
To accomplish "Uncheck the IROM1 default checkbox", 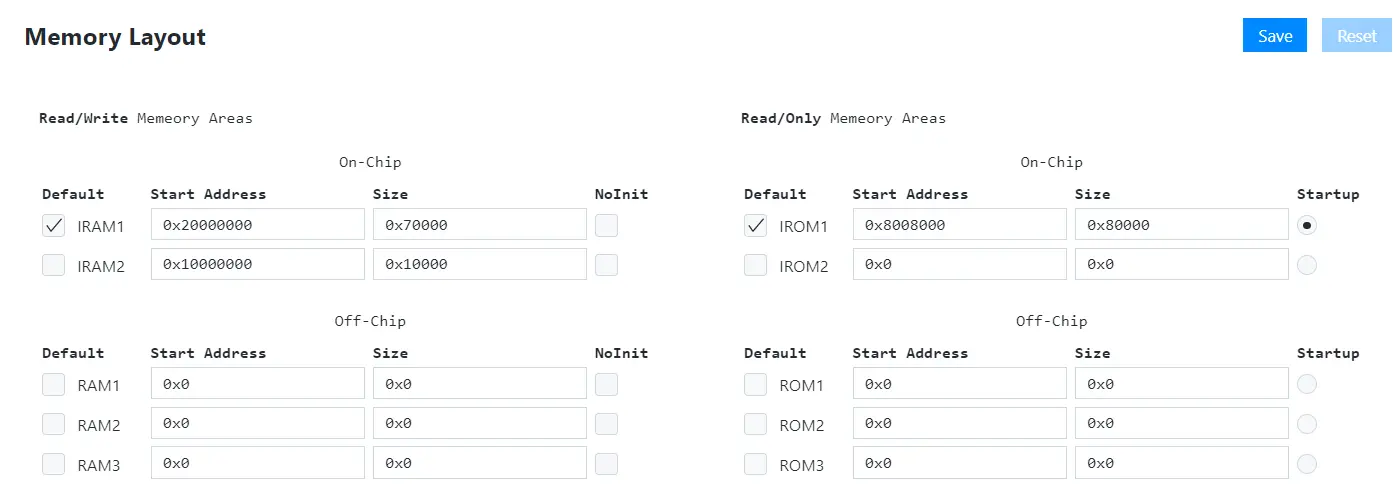I will coord(756,225).
